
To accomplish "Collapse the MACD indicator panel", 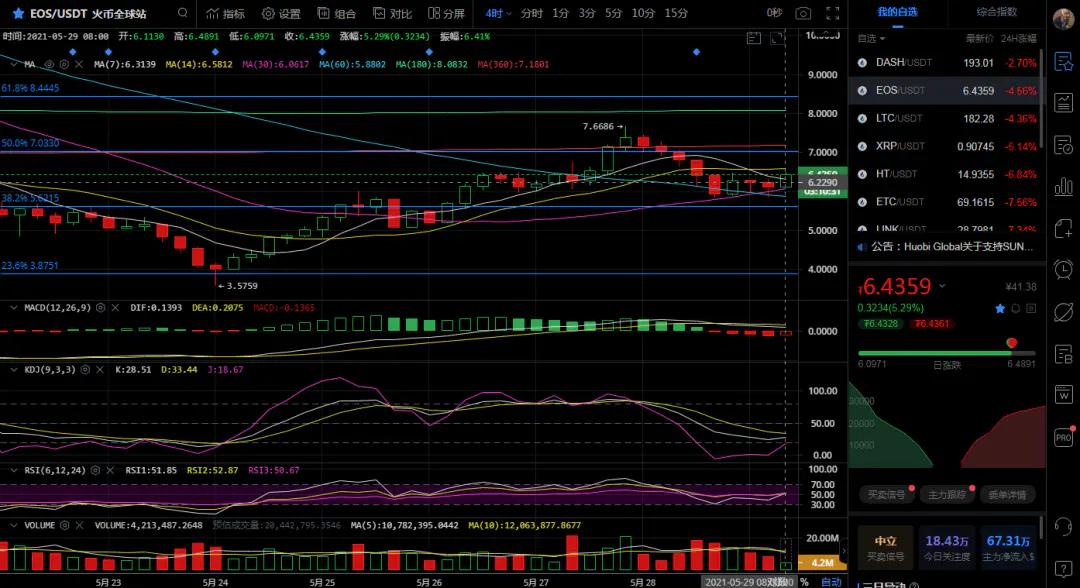I will [x=13, y=308].
